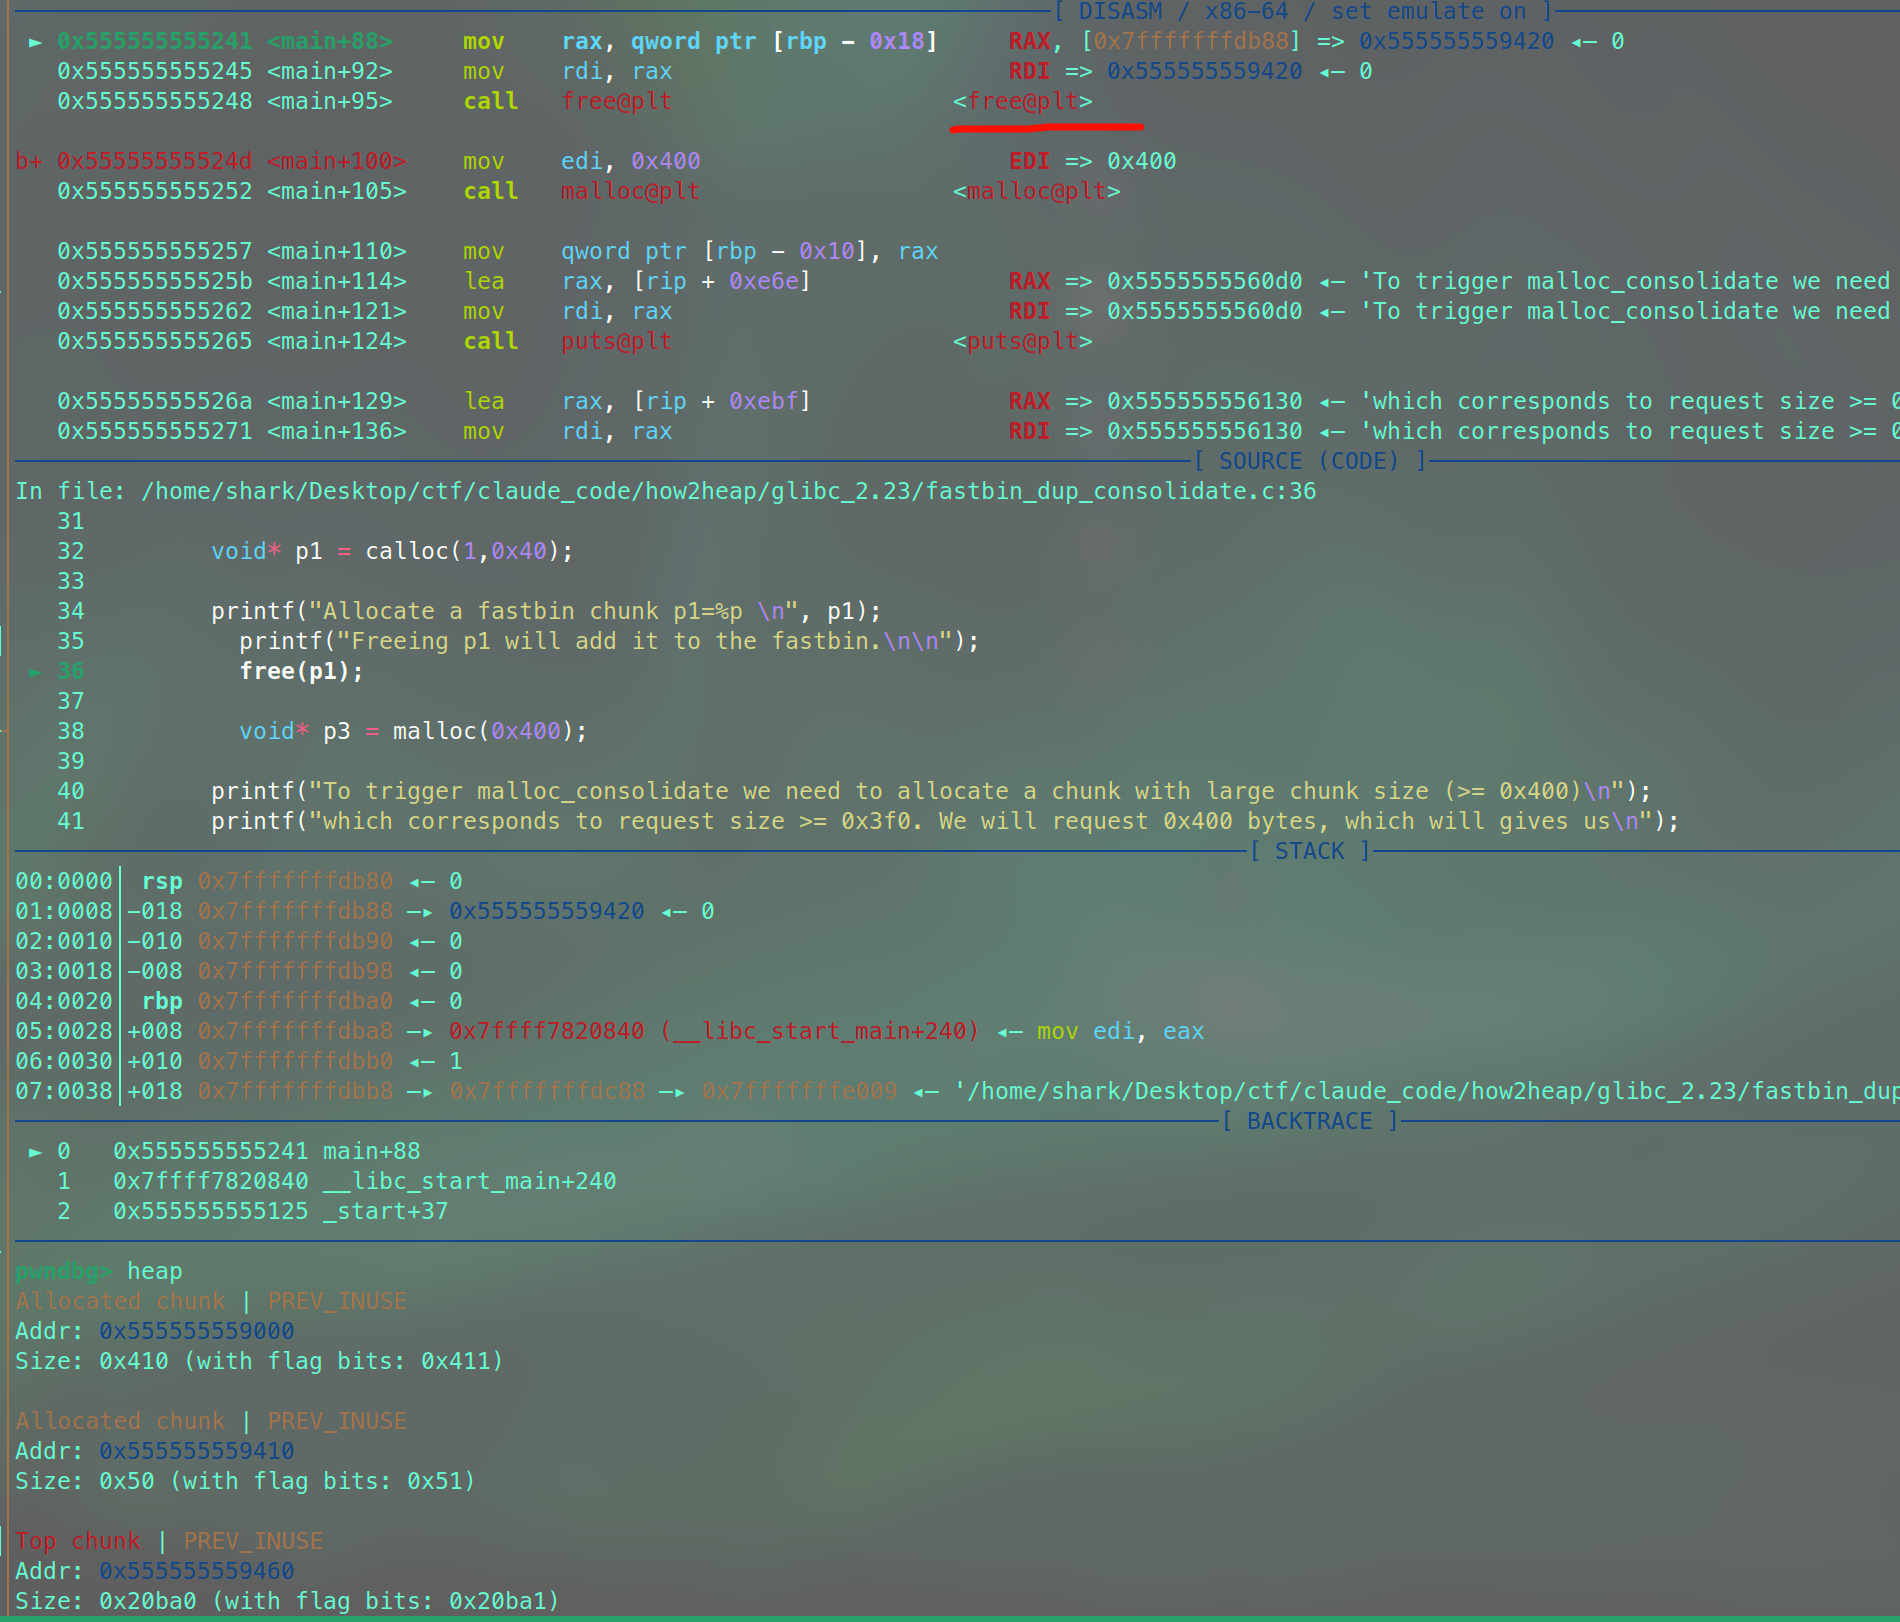The image size is (1900, 1622).
Task: Click puts@plt call operand at main+124
Action: [x=616, y=341]
